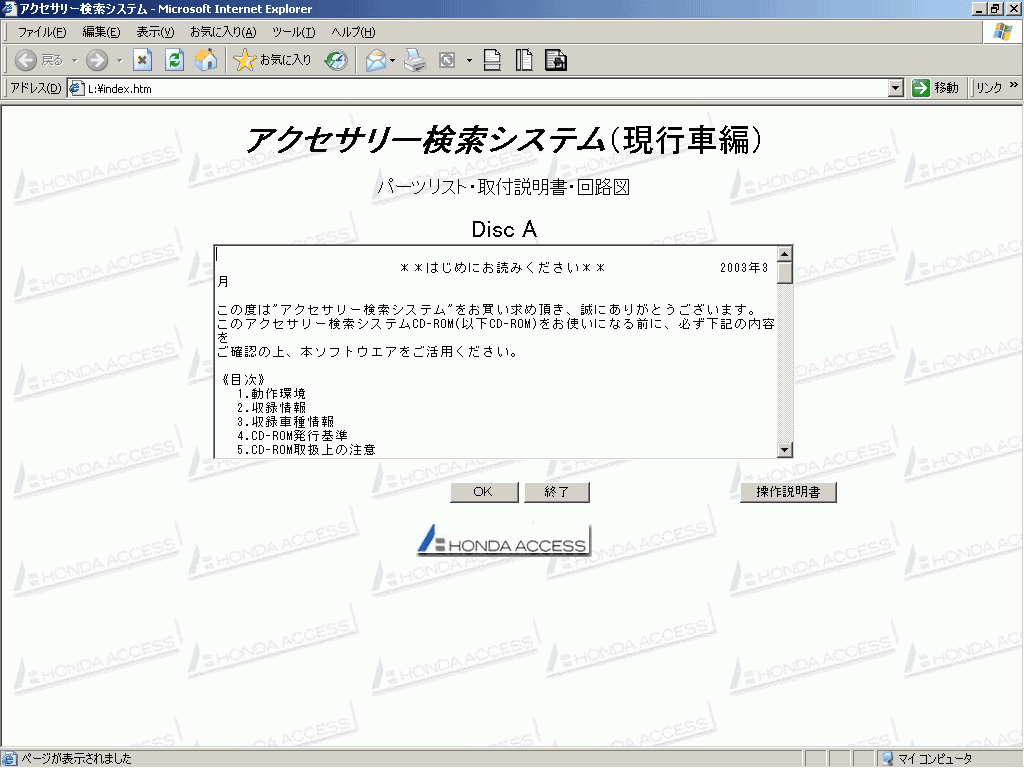Open the Mail envelope icon
This screenshot has height=768, width=1024.
[376, 60]
